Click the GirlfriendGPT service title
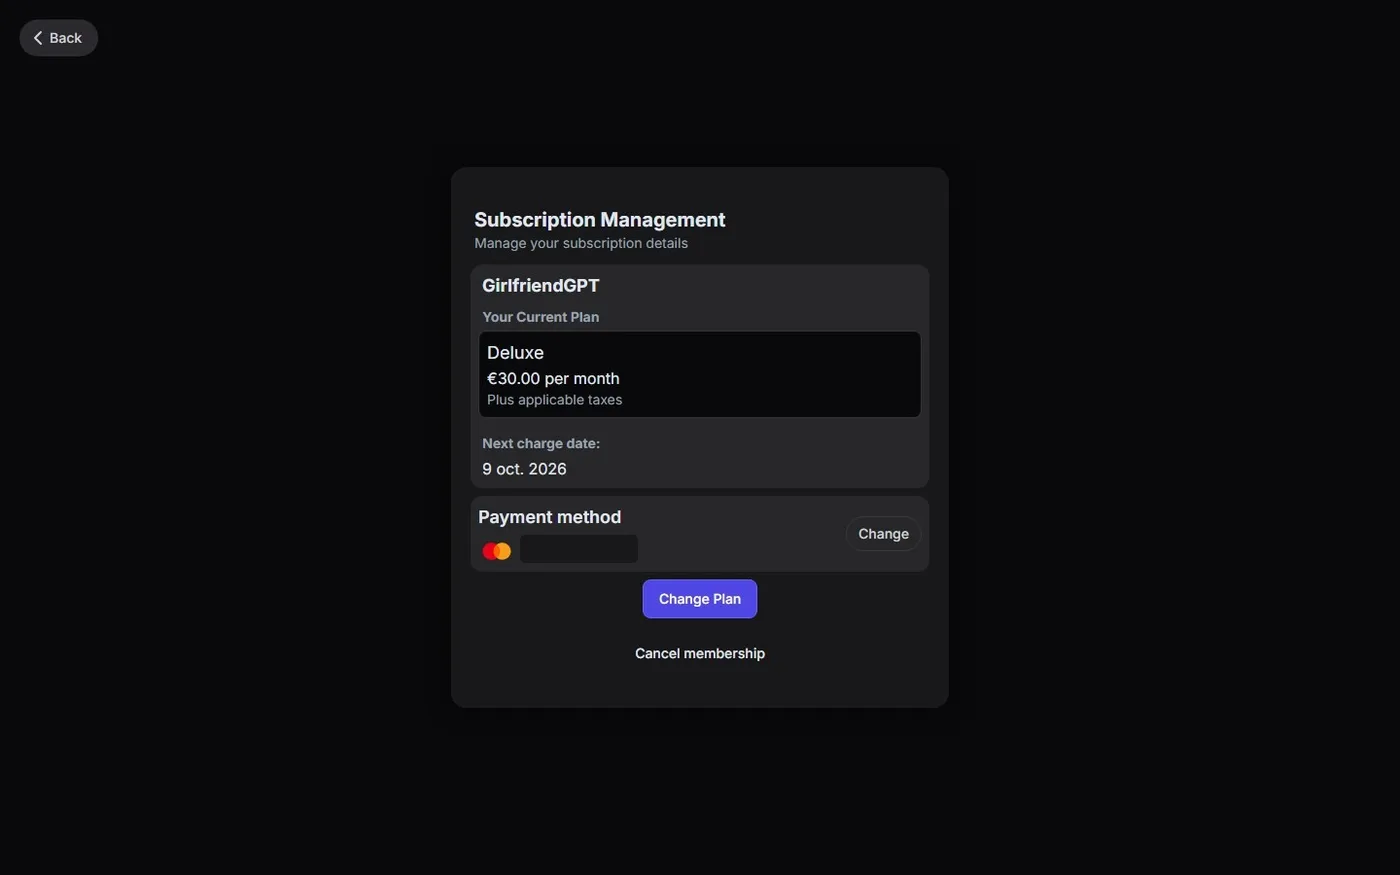Screen dimensions: 1400x875 [541, 286]
